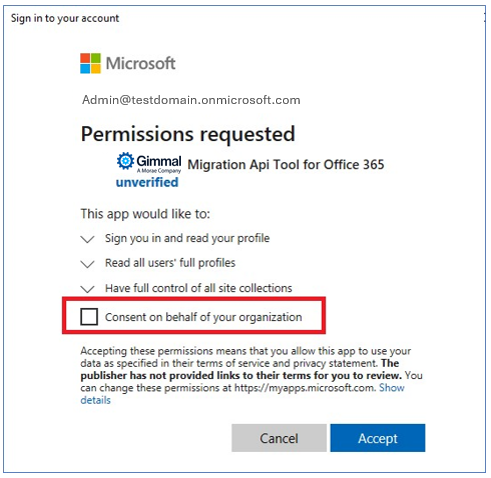The width and height of the screenshot is (491, 478).
Task: Click the unverified publisher label
Action: point(147,182)
